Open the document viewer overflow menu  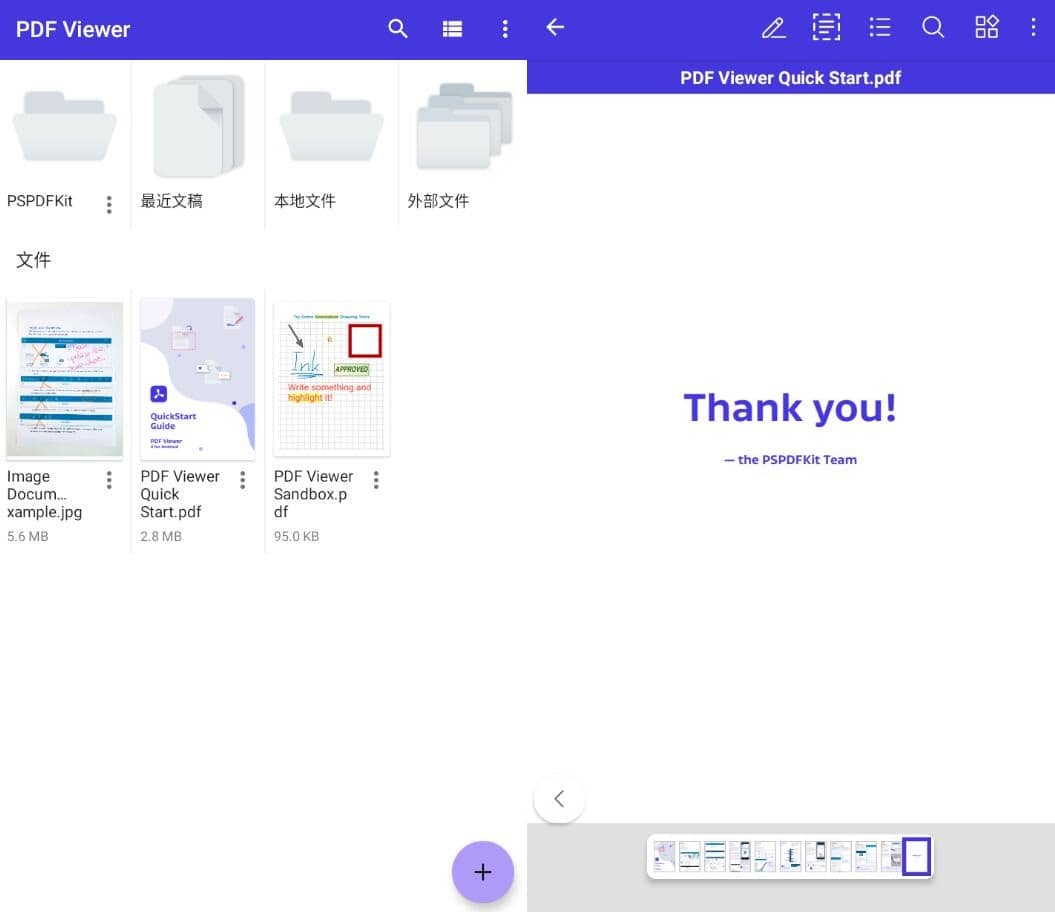coord(1034,28)
